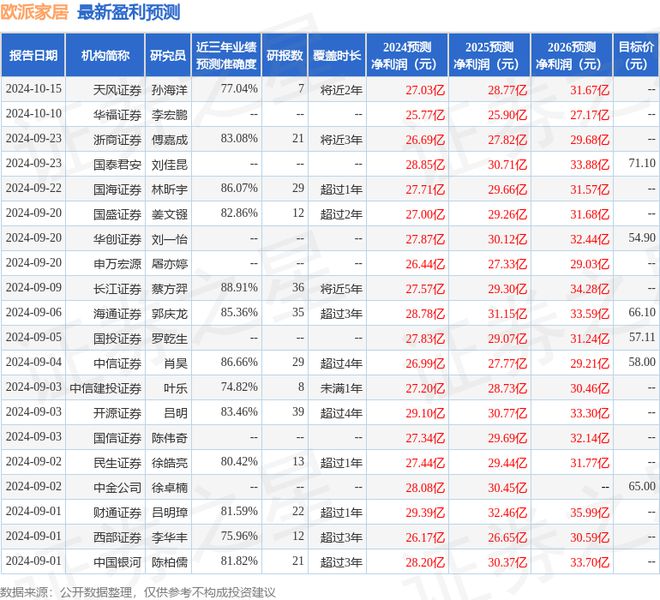The height and width of the screenshot is (600, 660).
Task: Select the 报告日期 column header
Action: (x=33, y=55)
